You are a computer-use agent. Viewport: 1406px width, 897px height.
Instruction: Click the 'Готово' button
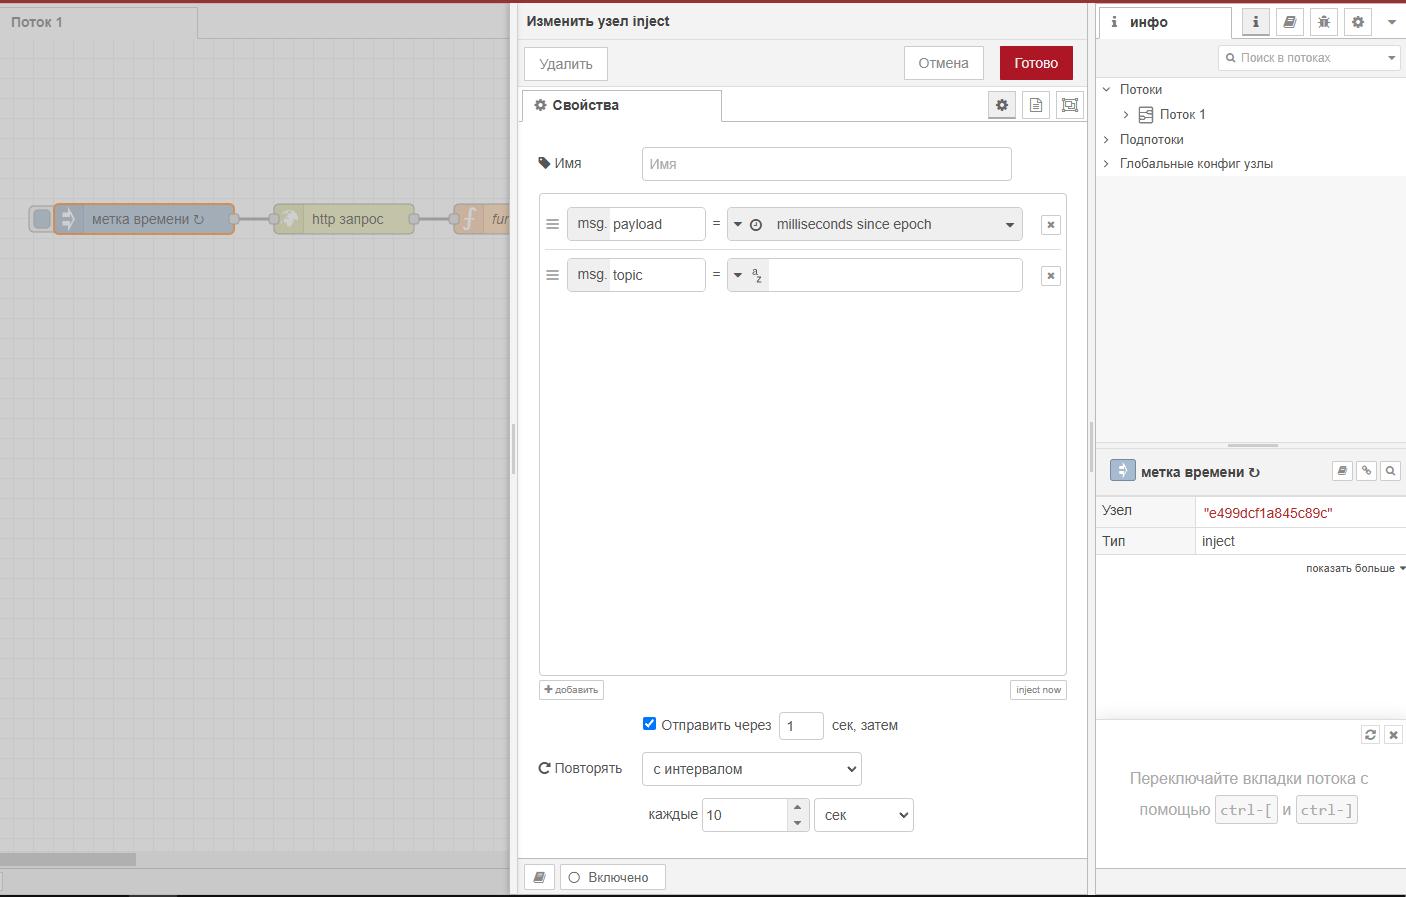pyautogui.click(x=1035, y=63)
